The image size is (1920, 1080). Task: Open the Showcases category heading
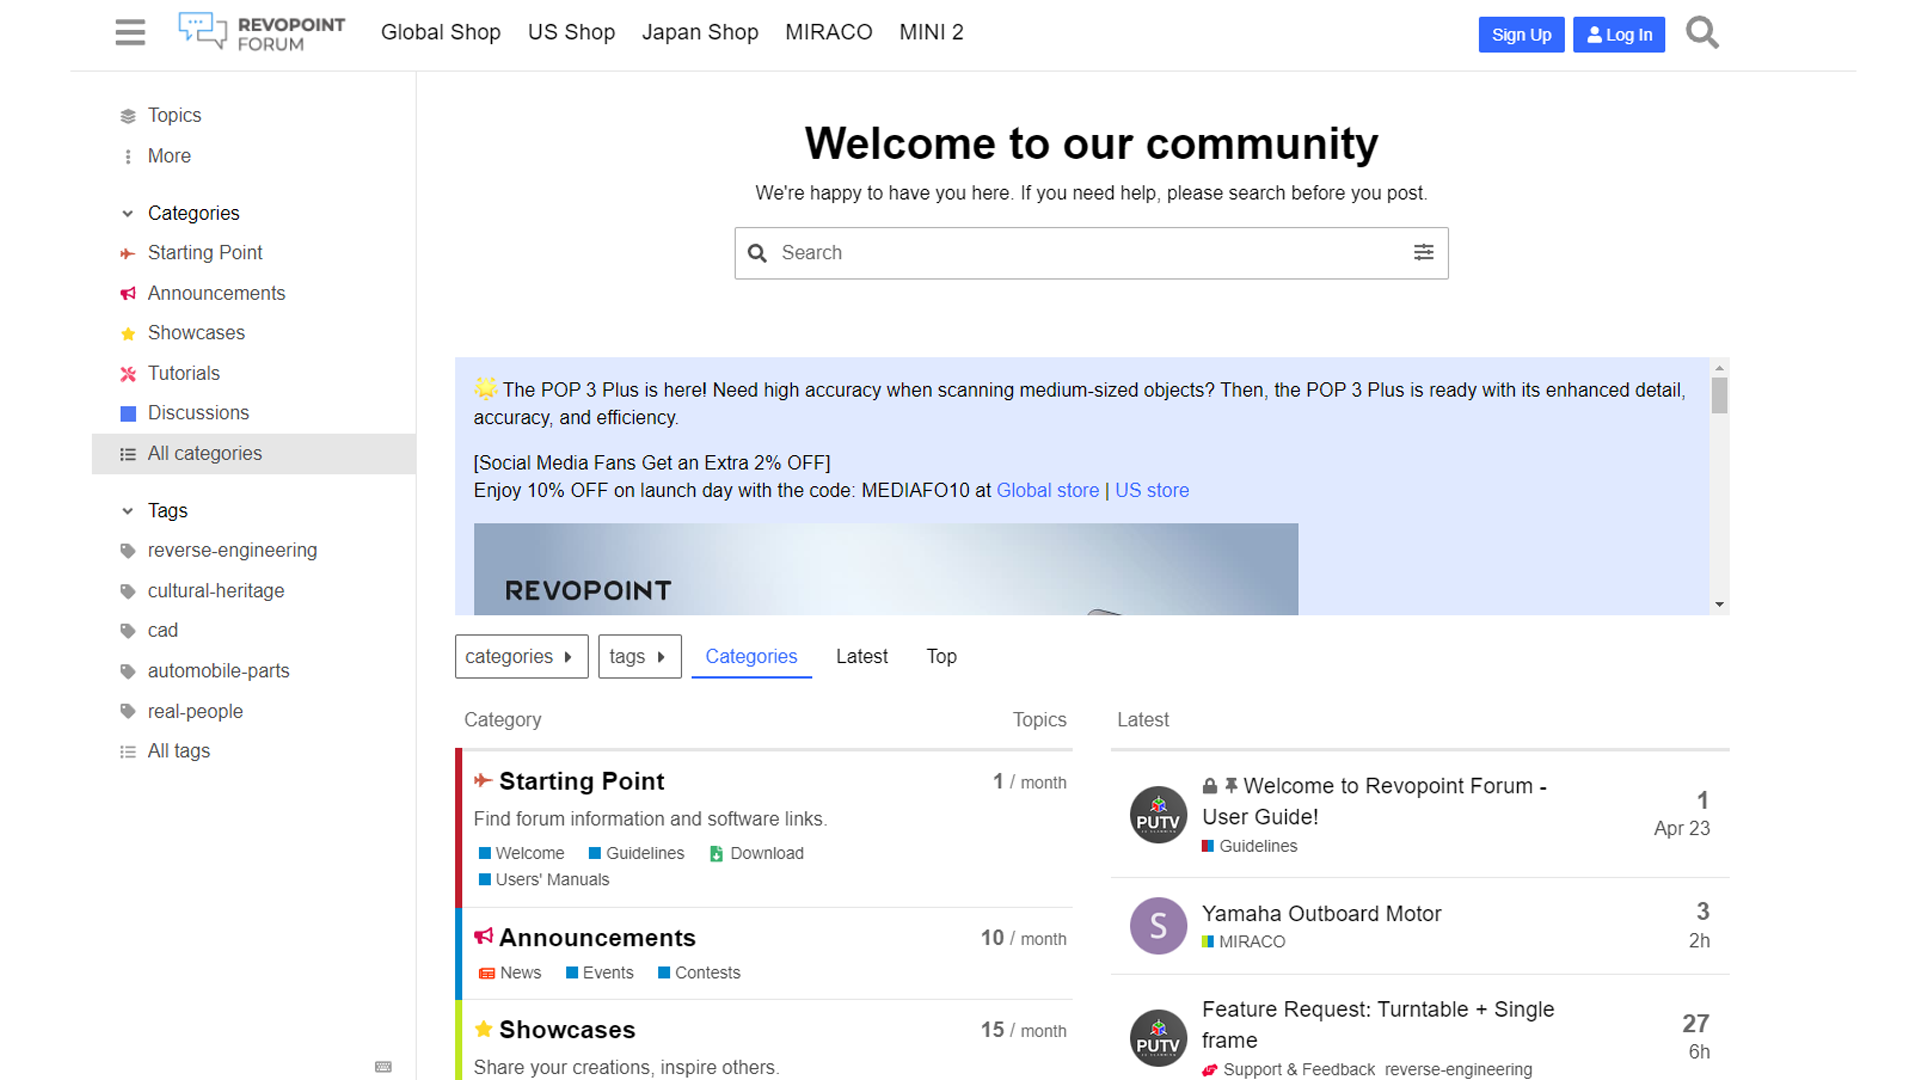tap(567, 1030)
